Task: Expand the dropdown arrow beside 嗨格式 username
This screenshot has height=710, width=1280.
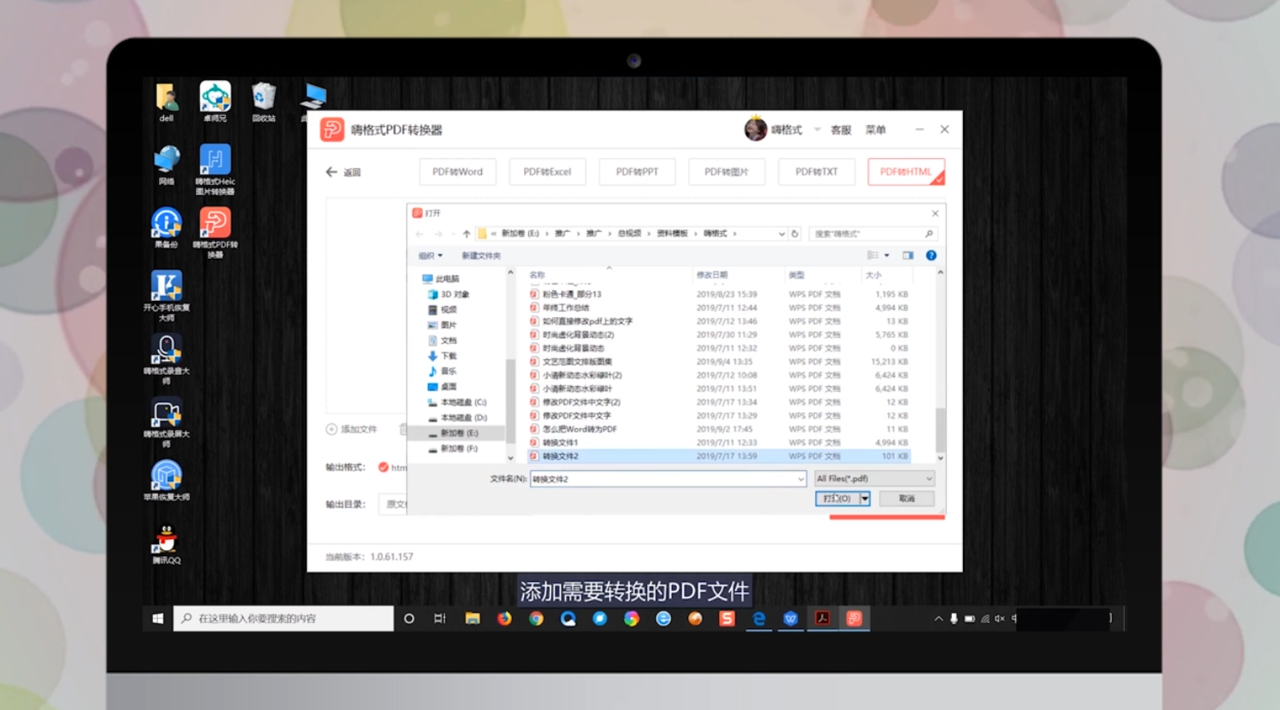Action: point(816,130)
